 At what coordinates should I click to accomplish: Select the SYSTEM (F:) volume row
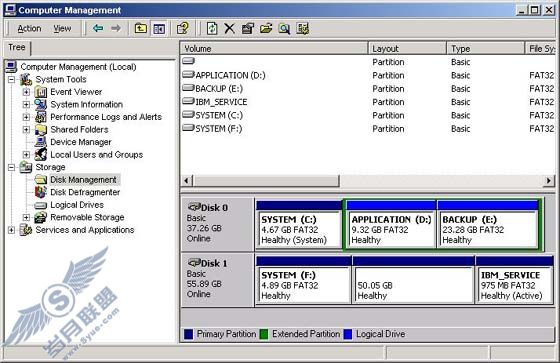tap(368, 129)
